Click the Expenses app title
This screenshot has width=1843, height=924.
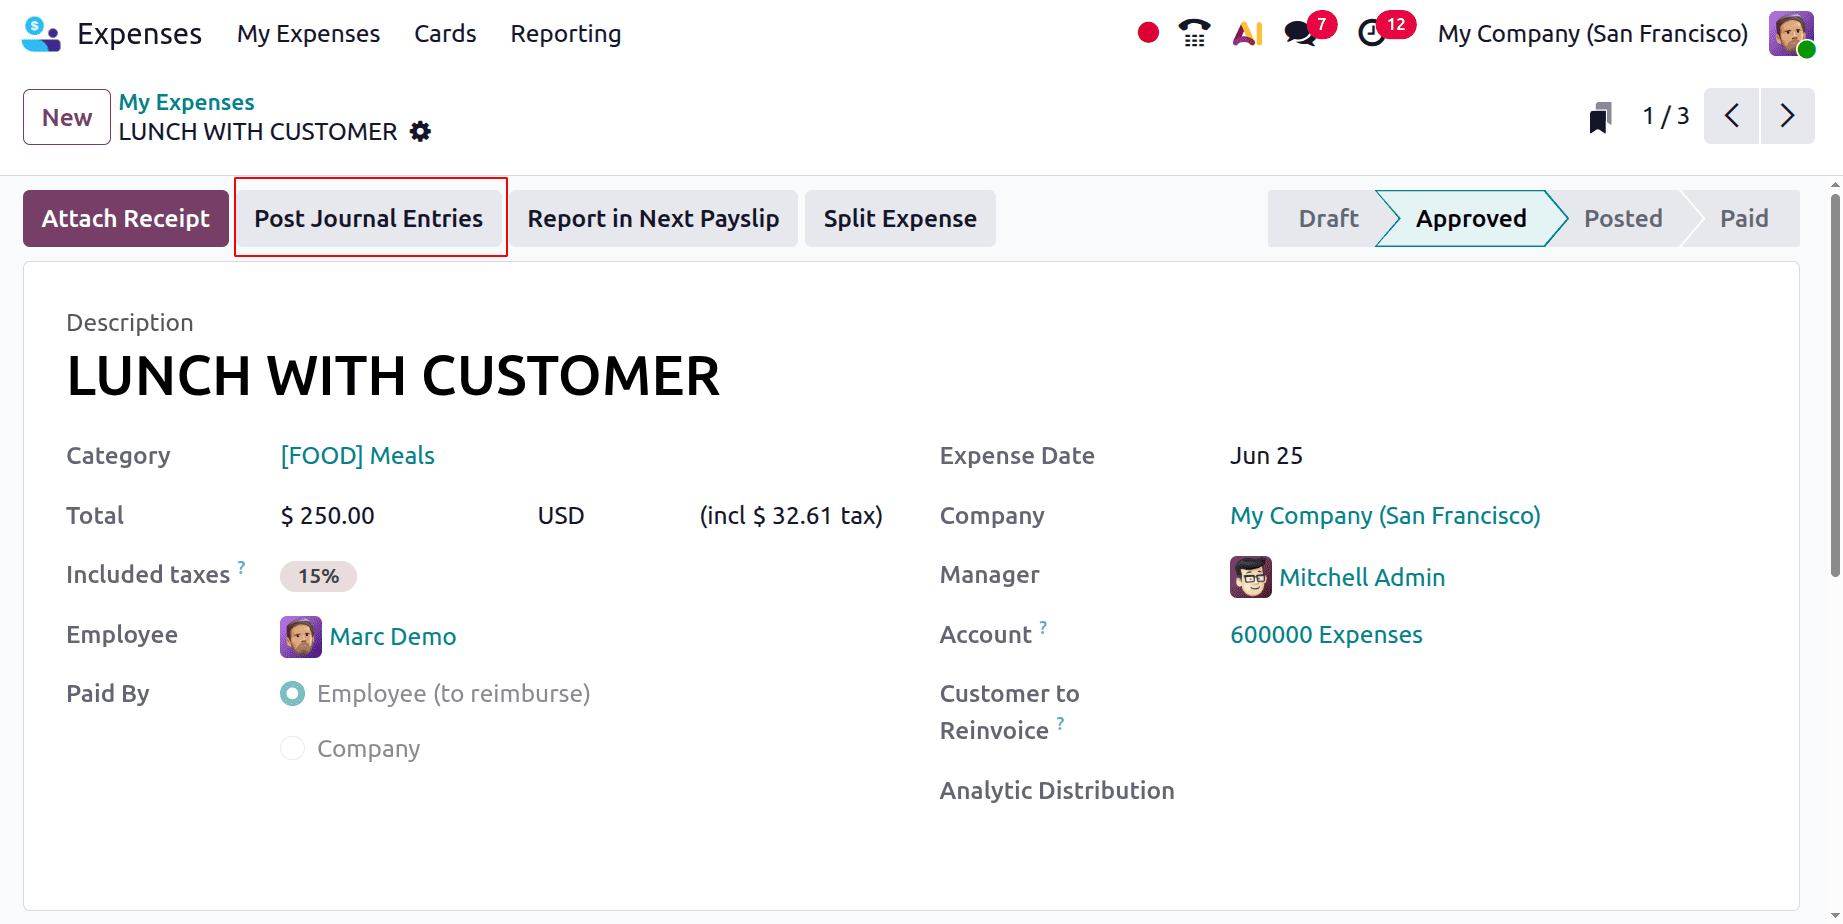(x=140, y=34)
